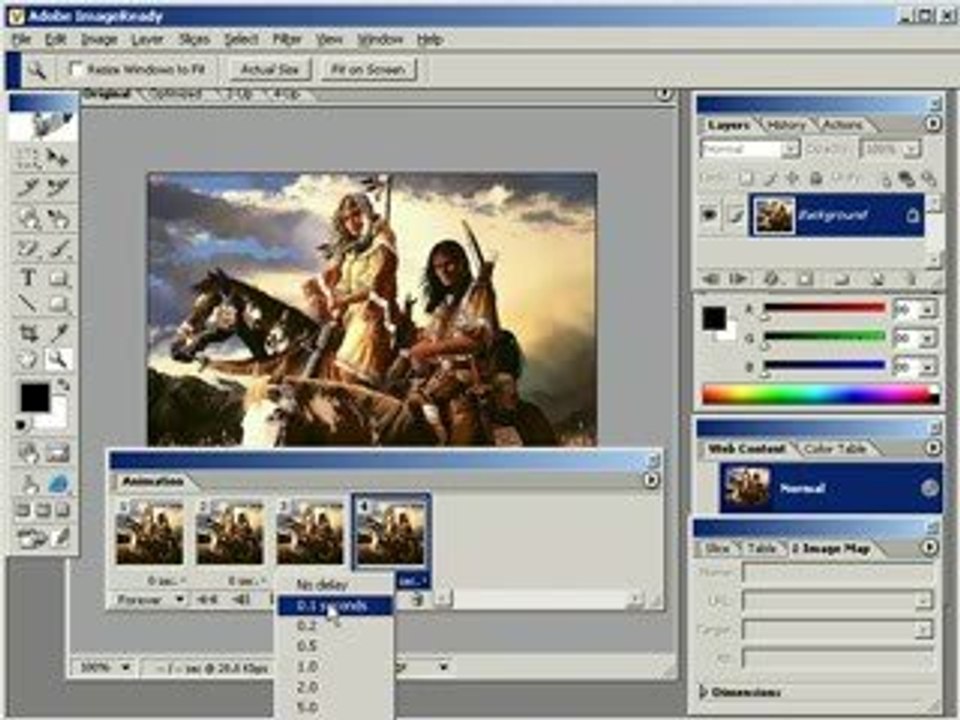Click the swap foreground/background colors arrow

62,385
